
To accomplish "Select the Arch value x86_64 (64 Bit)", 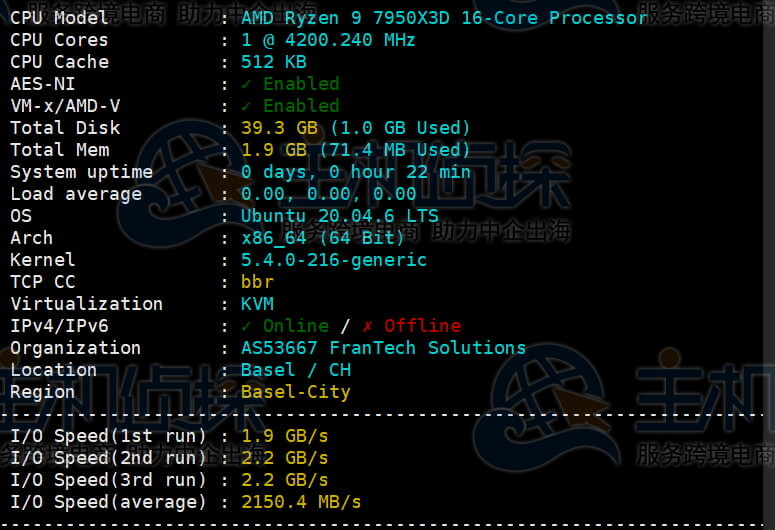I will (323, 238).
